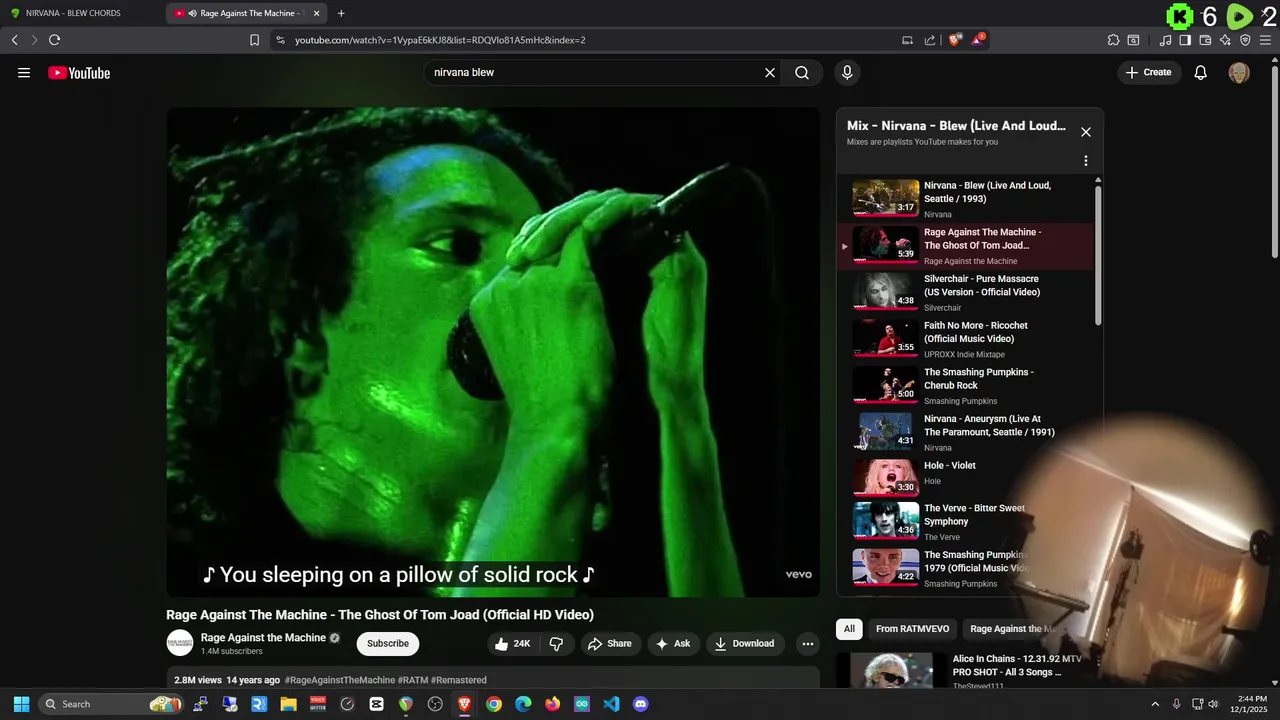Open Discord from taskbar
The height and width of the screenshot is (720, 1280).
(641, 704)
